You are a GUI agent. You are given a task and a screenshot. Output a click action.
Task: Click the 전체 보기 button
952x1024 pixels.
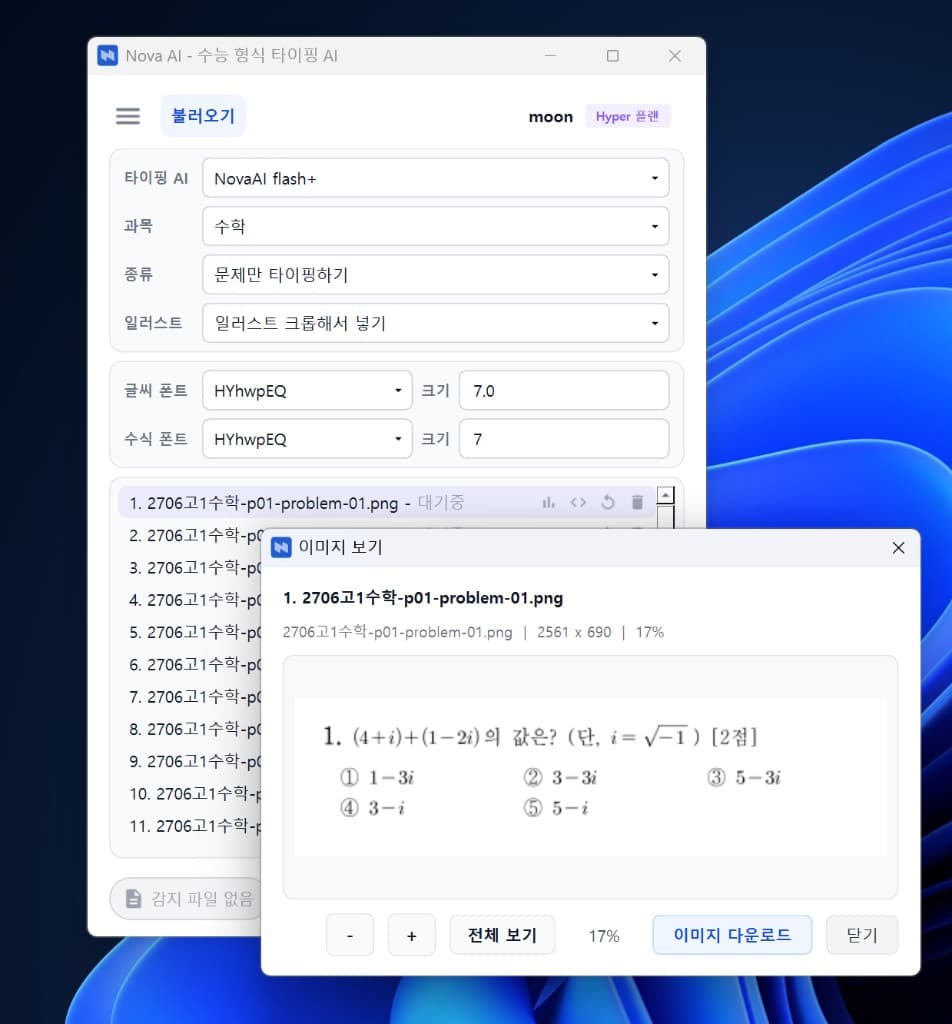[x=502, y=935]
